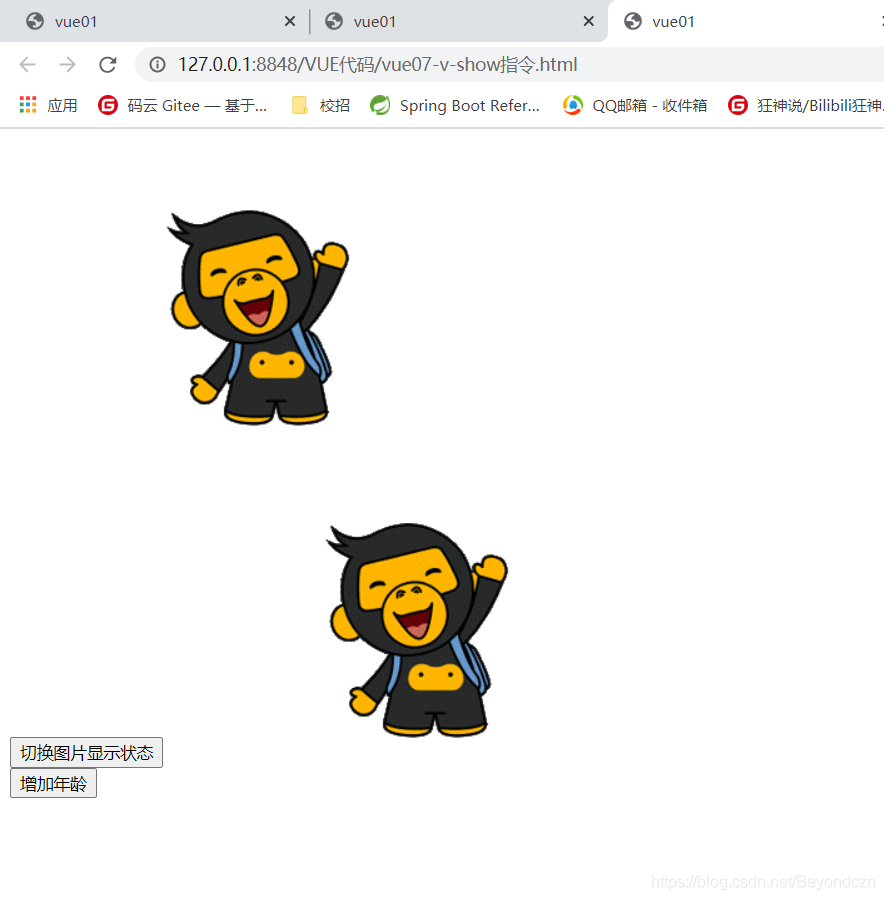Select the active third vue01 tab

click(x=746, y=22)
